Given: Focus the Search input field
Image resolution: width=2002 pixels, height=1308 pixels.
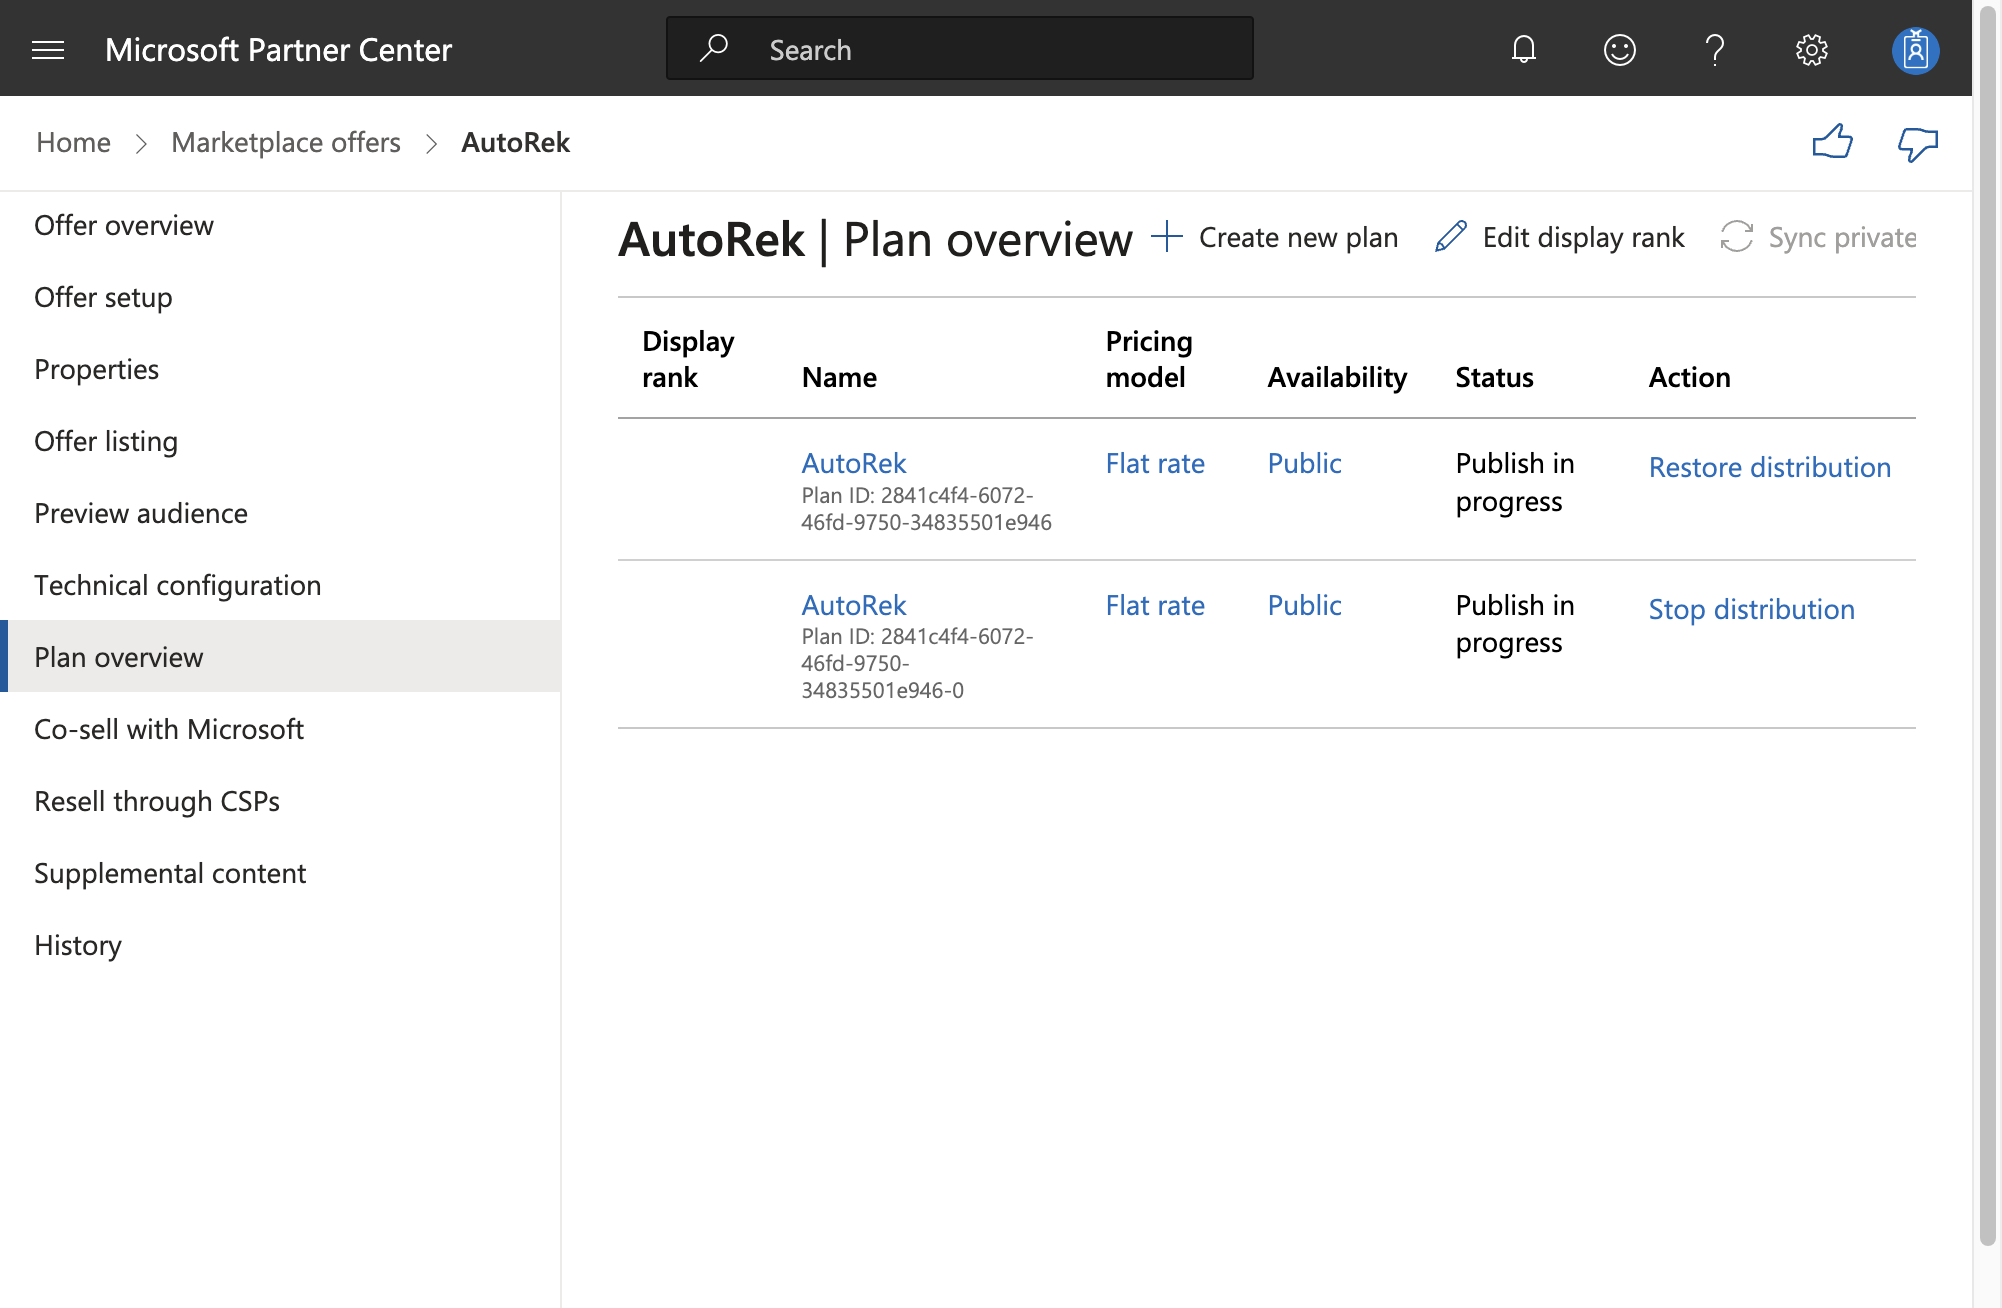Looking at the screenshot, I should [x=959, y=48].
